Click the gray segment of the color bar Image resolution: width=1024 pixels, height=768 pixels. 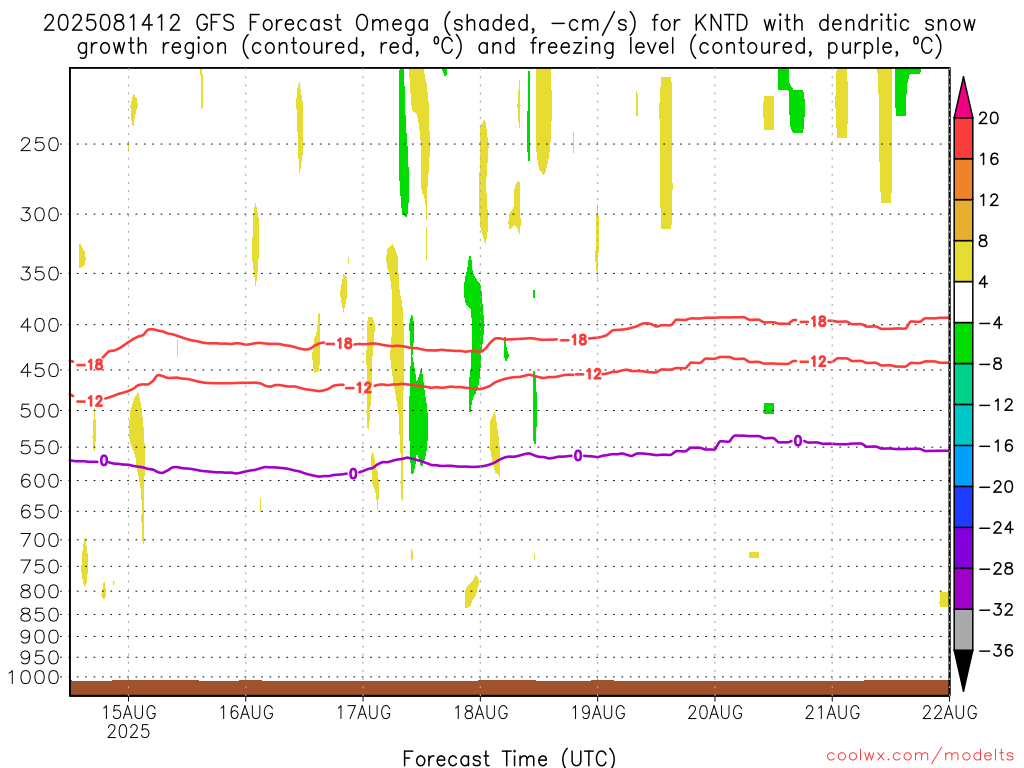click(x=963, y=630)
